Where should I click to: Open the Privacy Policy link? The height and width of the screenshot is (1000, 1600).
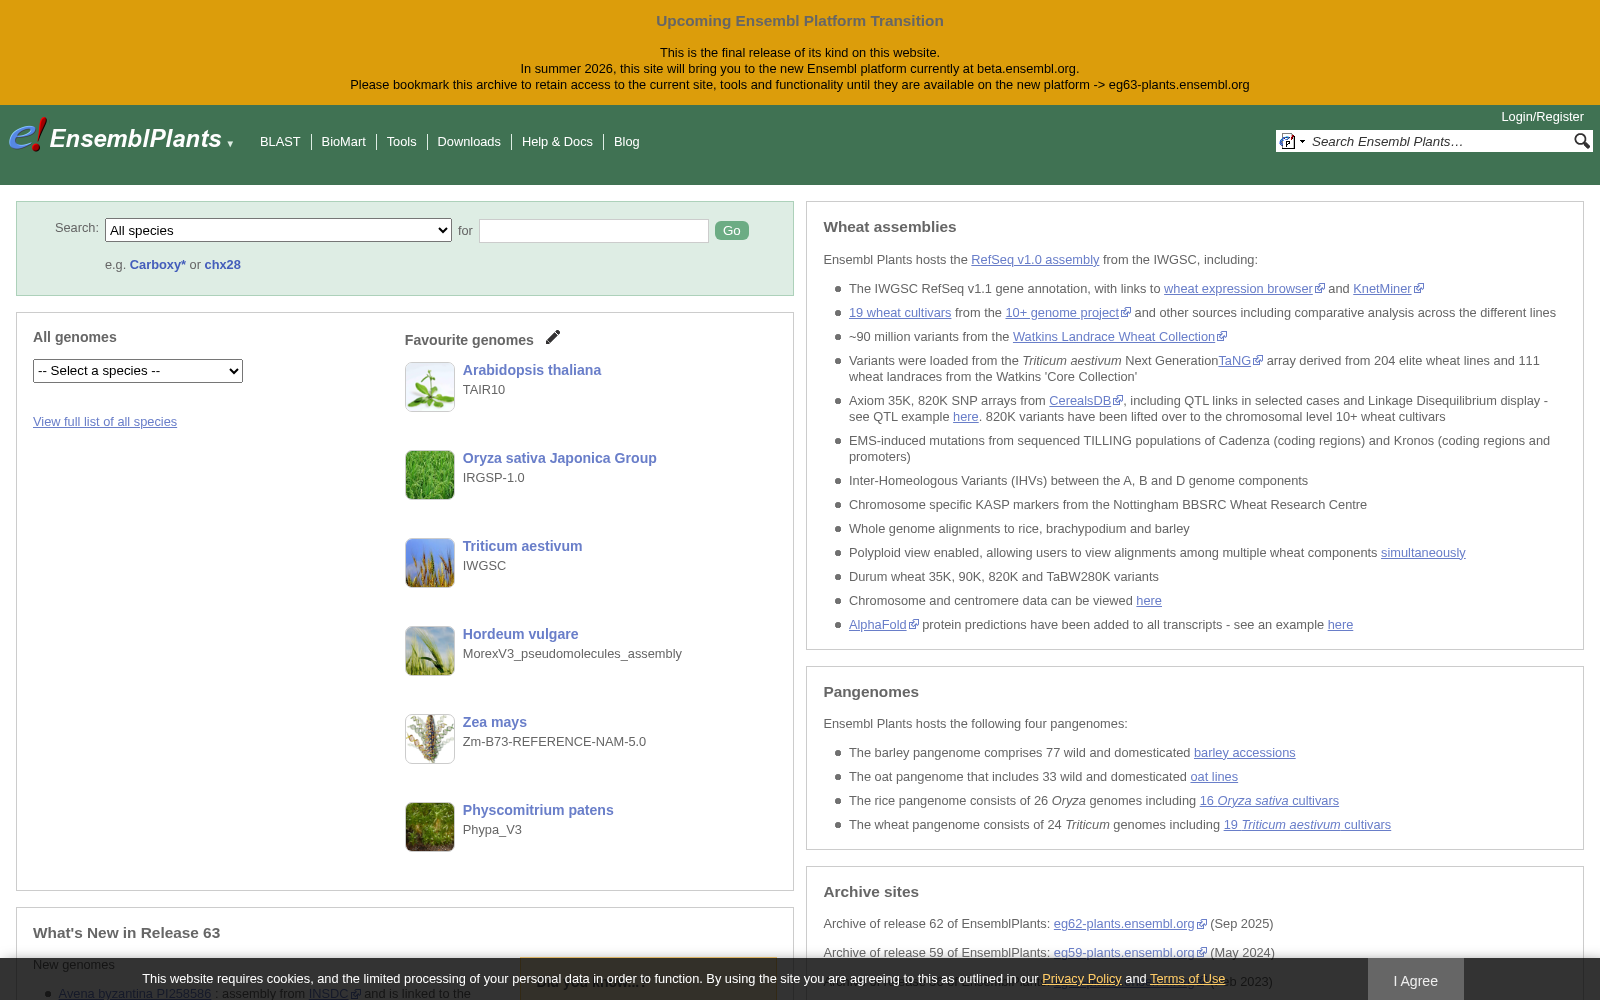pos(1081,979)
